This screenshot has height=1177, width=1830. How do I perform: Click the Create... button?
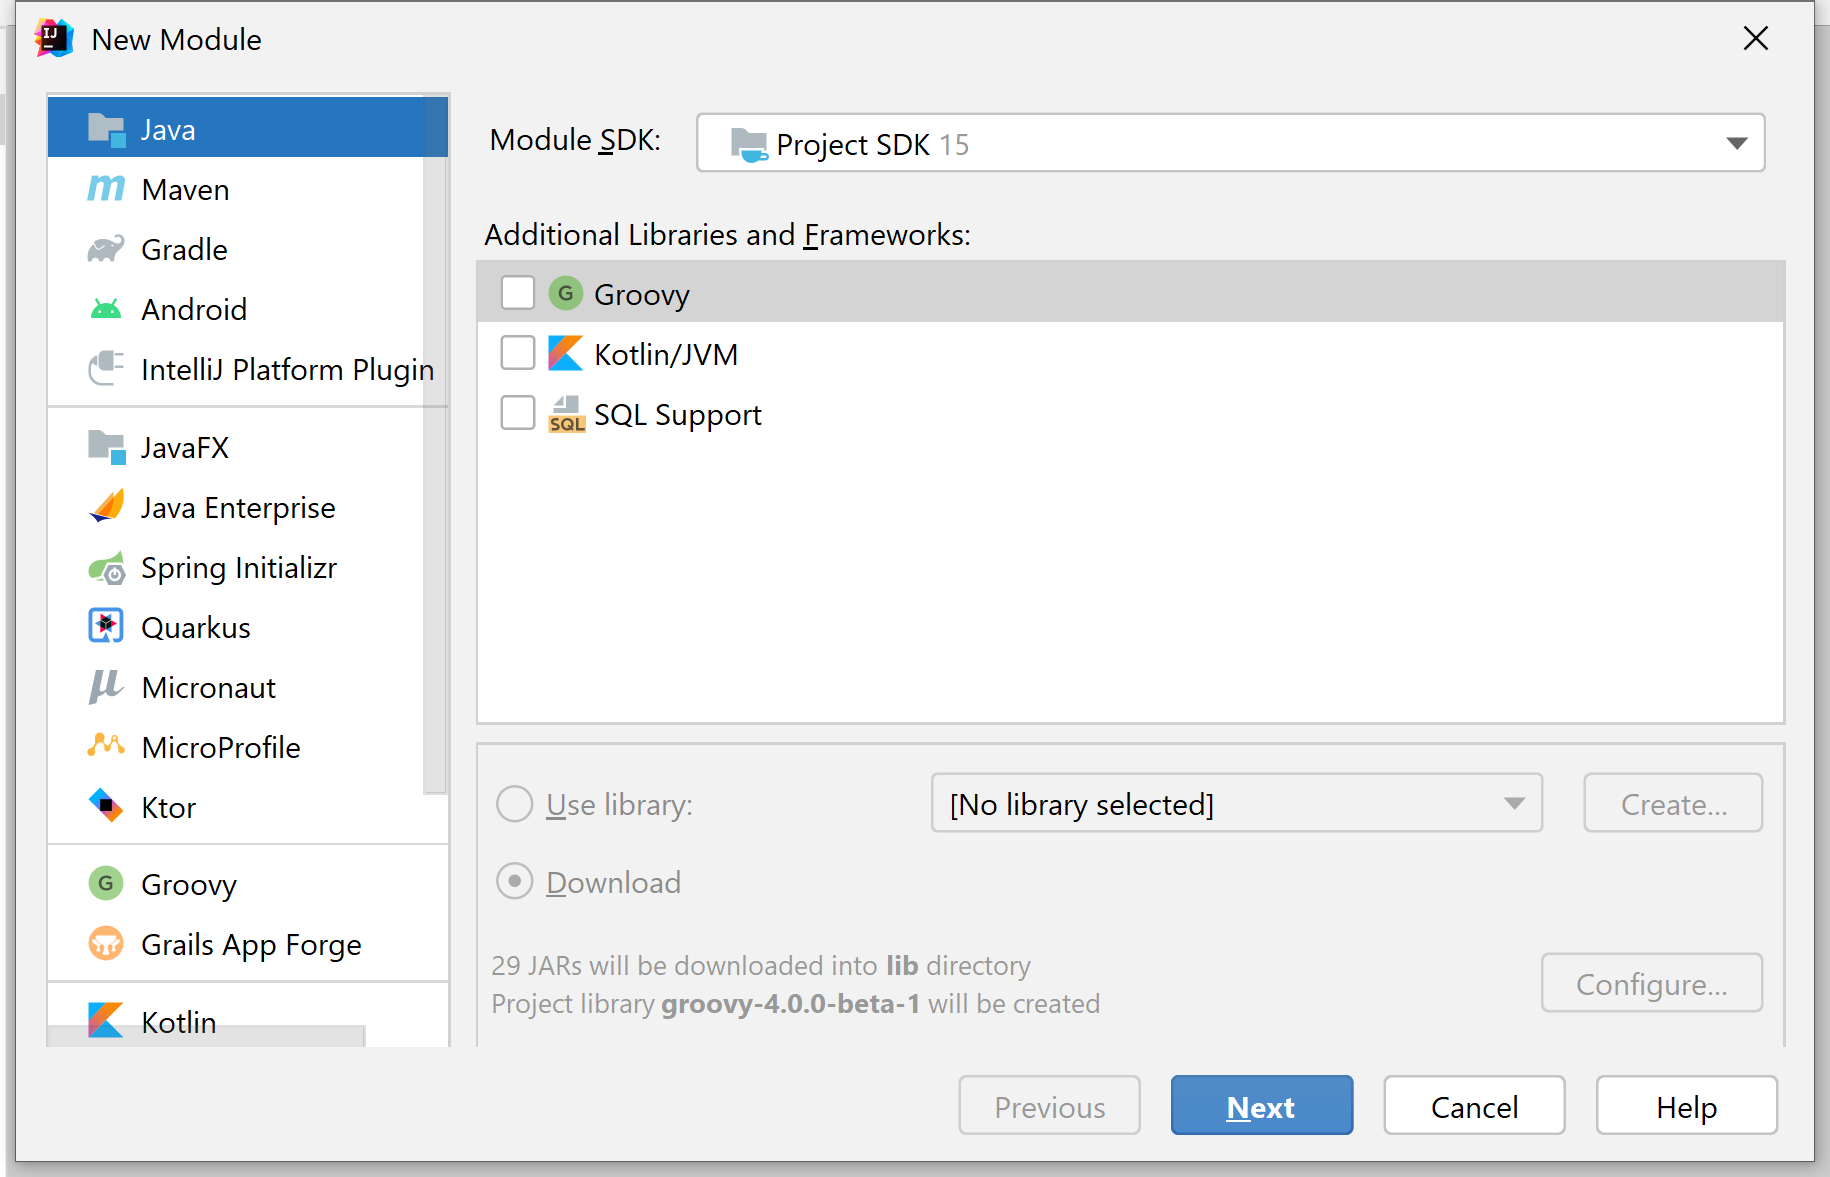pyautogui.click(x=1673, y=803)
